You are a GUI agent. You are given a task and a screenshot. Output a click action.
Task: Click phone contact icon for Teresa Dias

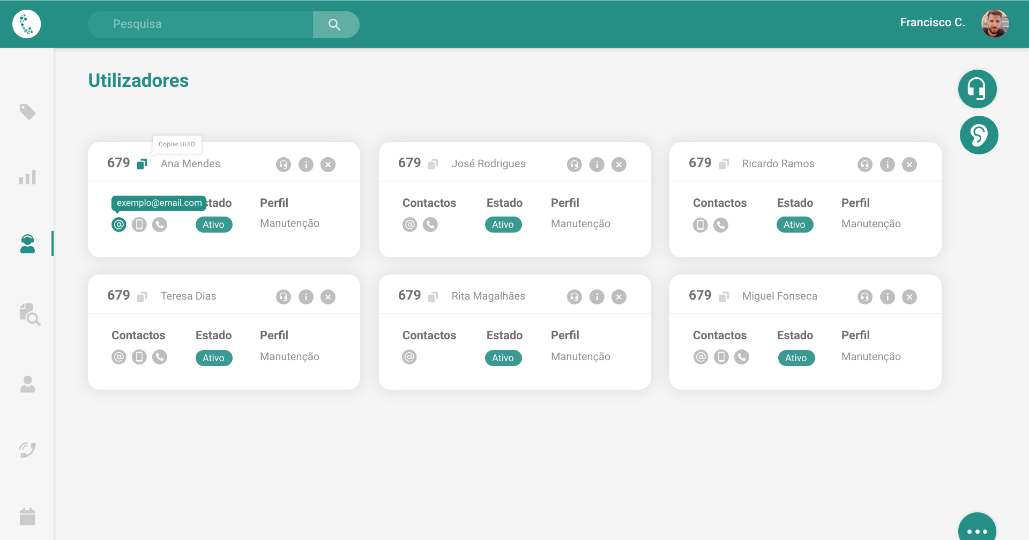point(160,357)
